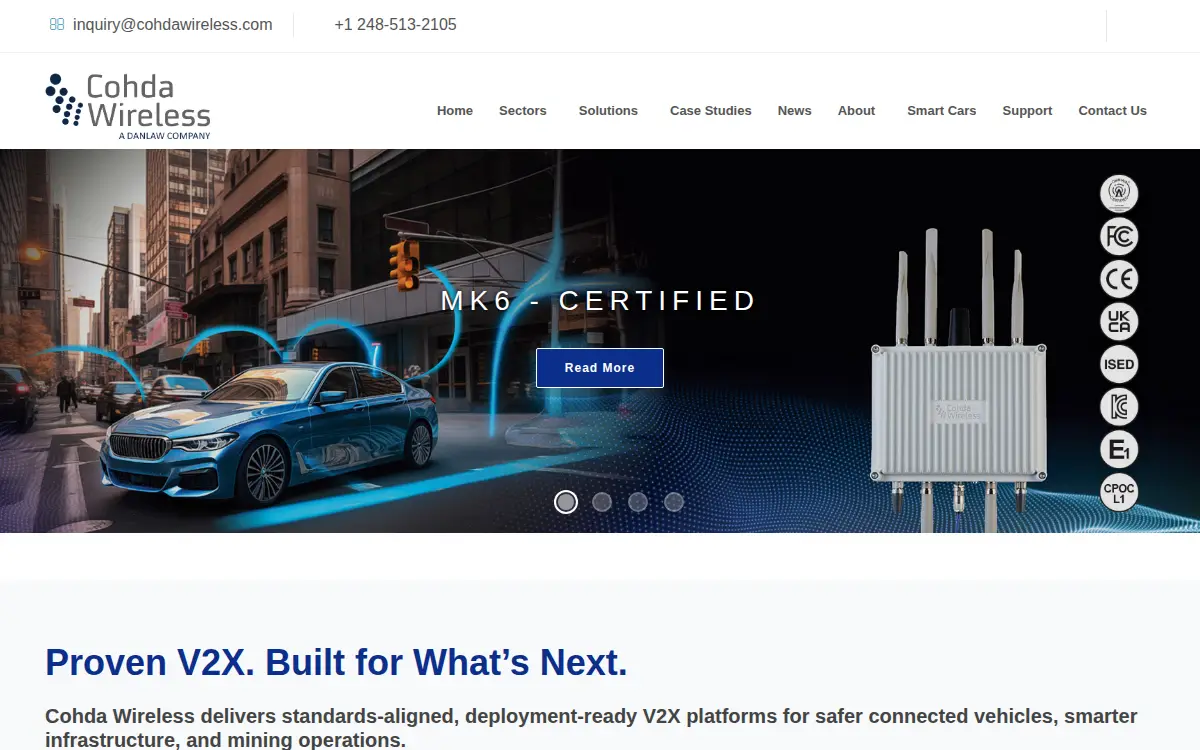Image resolution: width=1200 pixels, height=750 pixels.
Task: Click the MK6 - CERTIFIED slide title
Action: click(599, 301)
